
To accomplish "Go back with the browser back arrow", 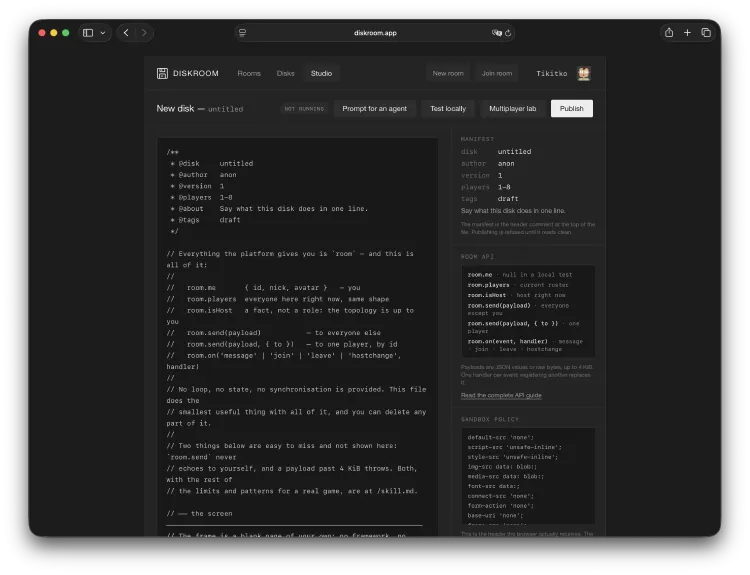I will click(126, 33).
